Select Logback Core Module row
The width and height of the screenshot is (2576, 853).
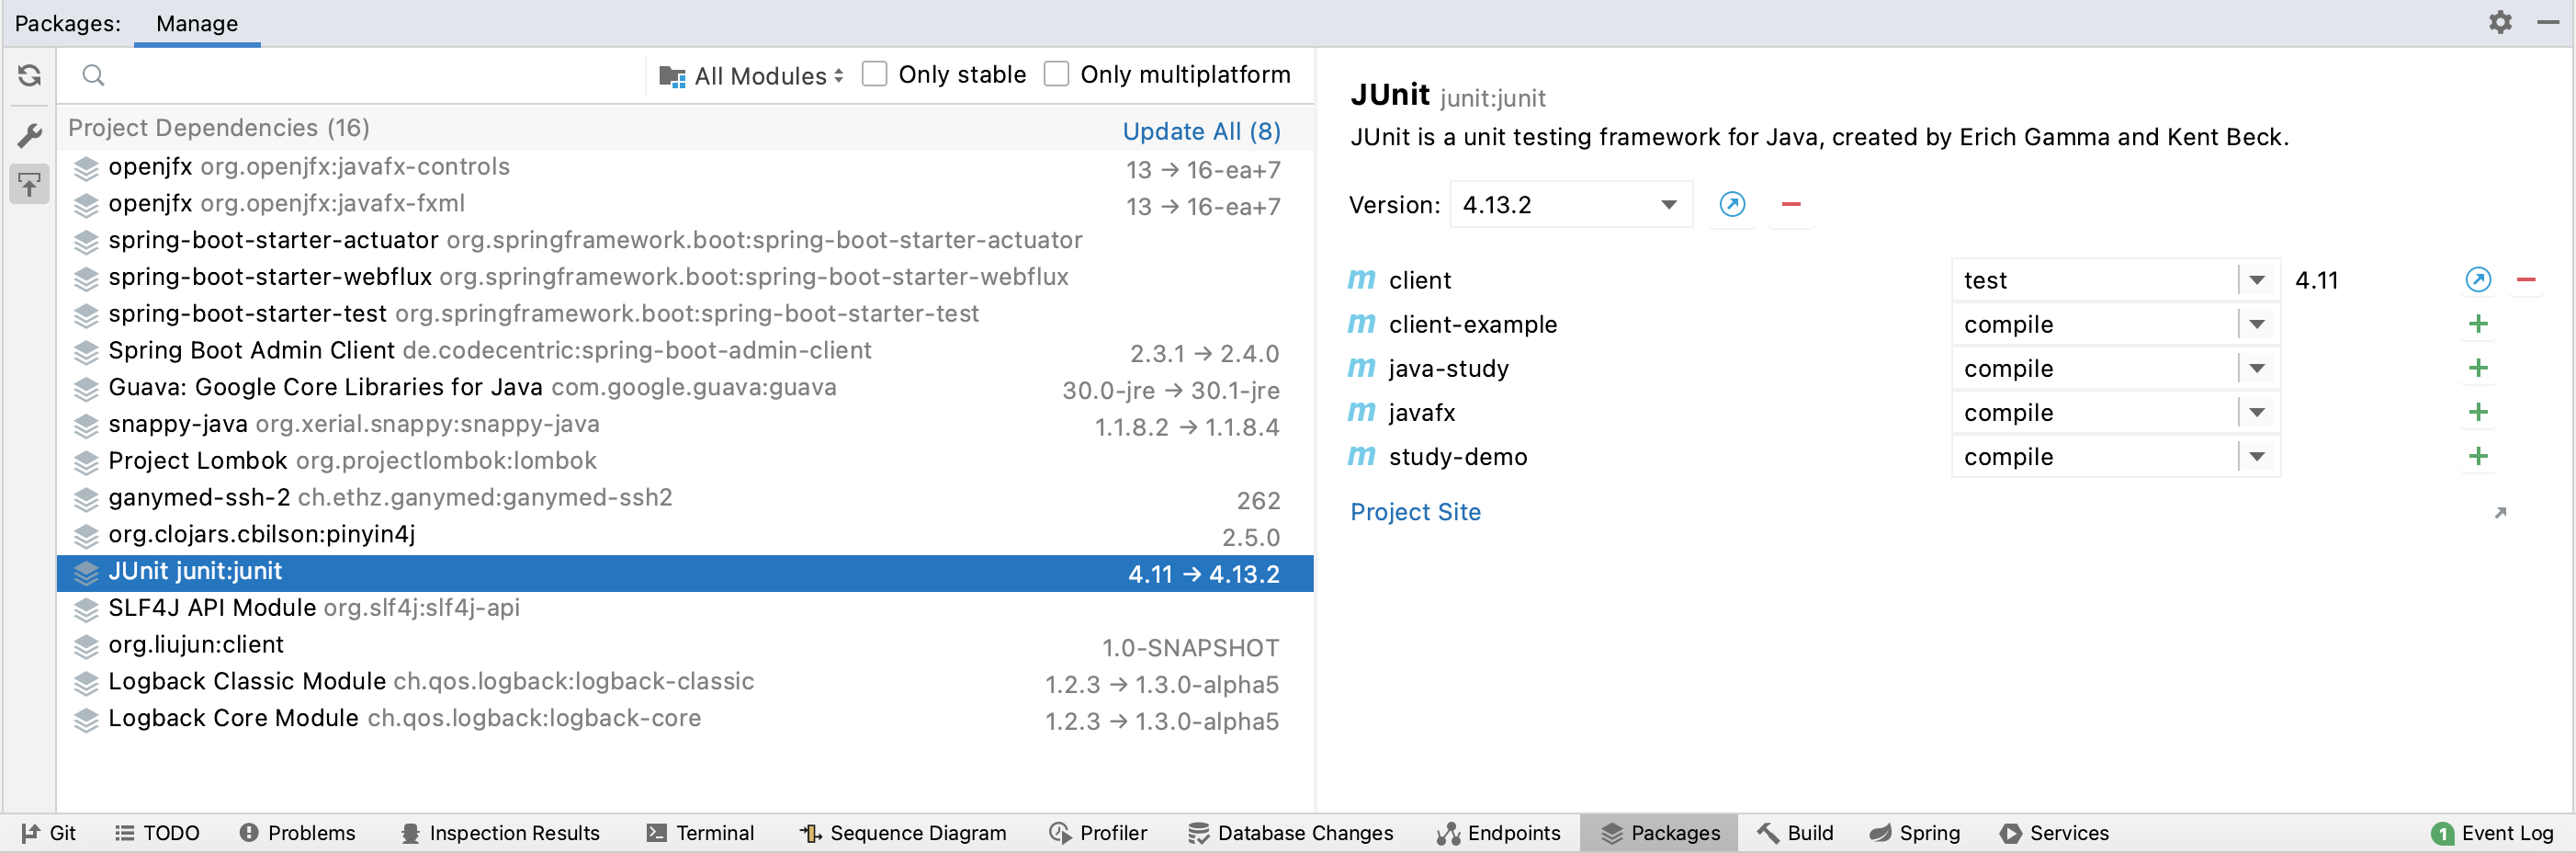pyautogui.click(x=685, y=720)
